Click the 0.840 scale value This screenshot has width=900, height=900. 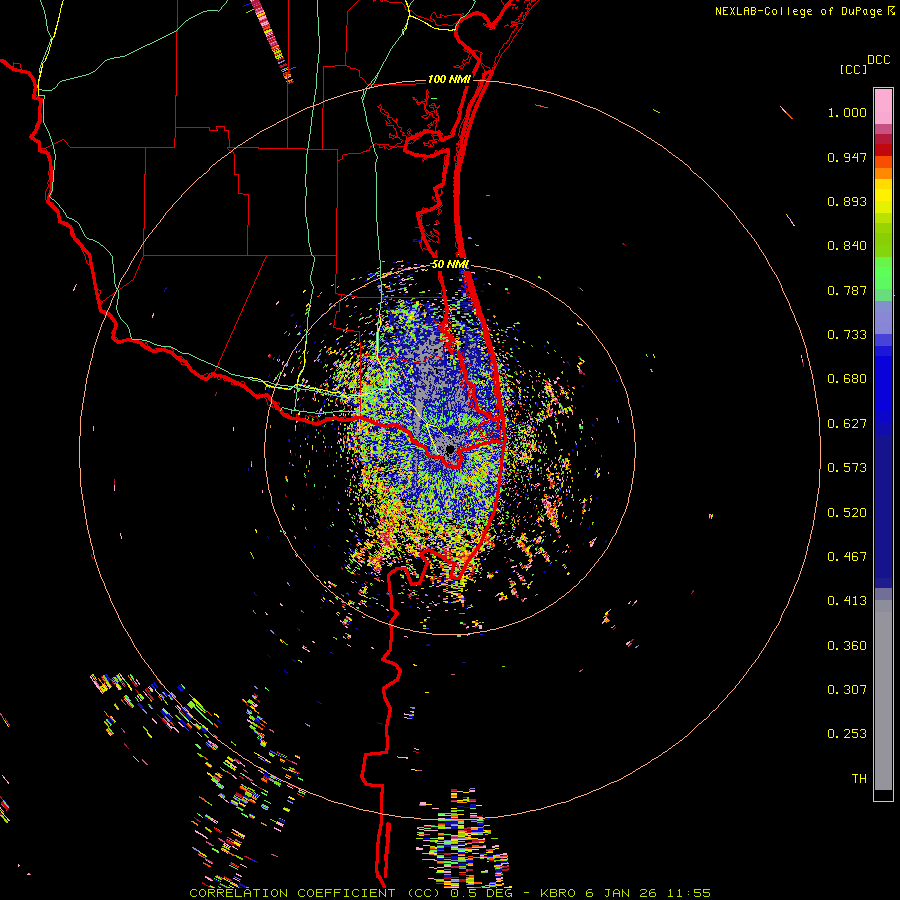click(x=847, y=246)
